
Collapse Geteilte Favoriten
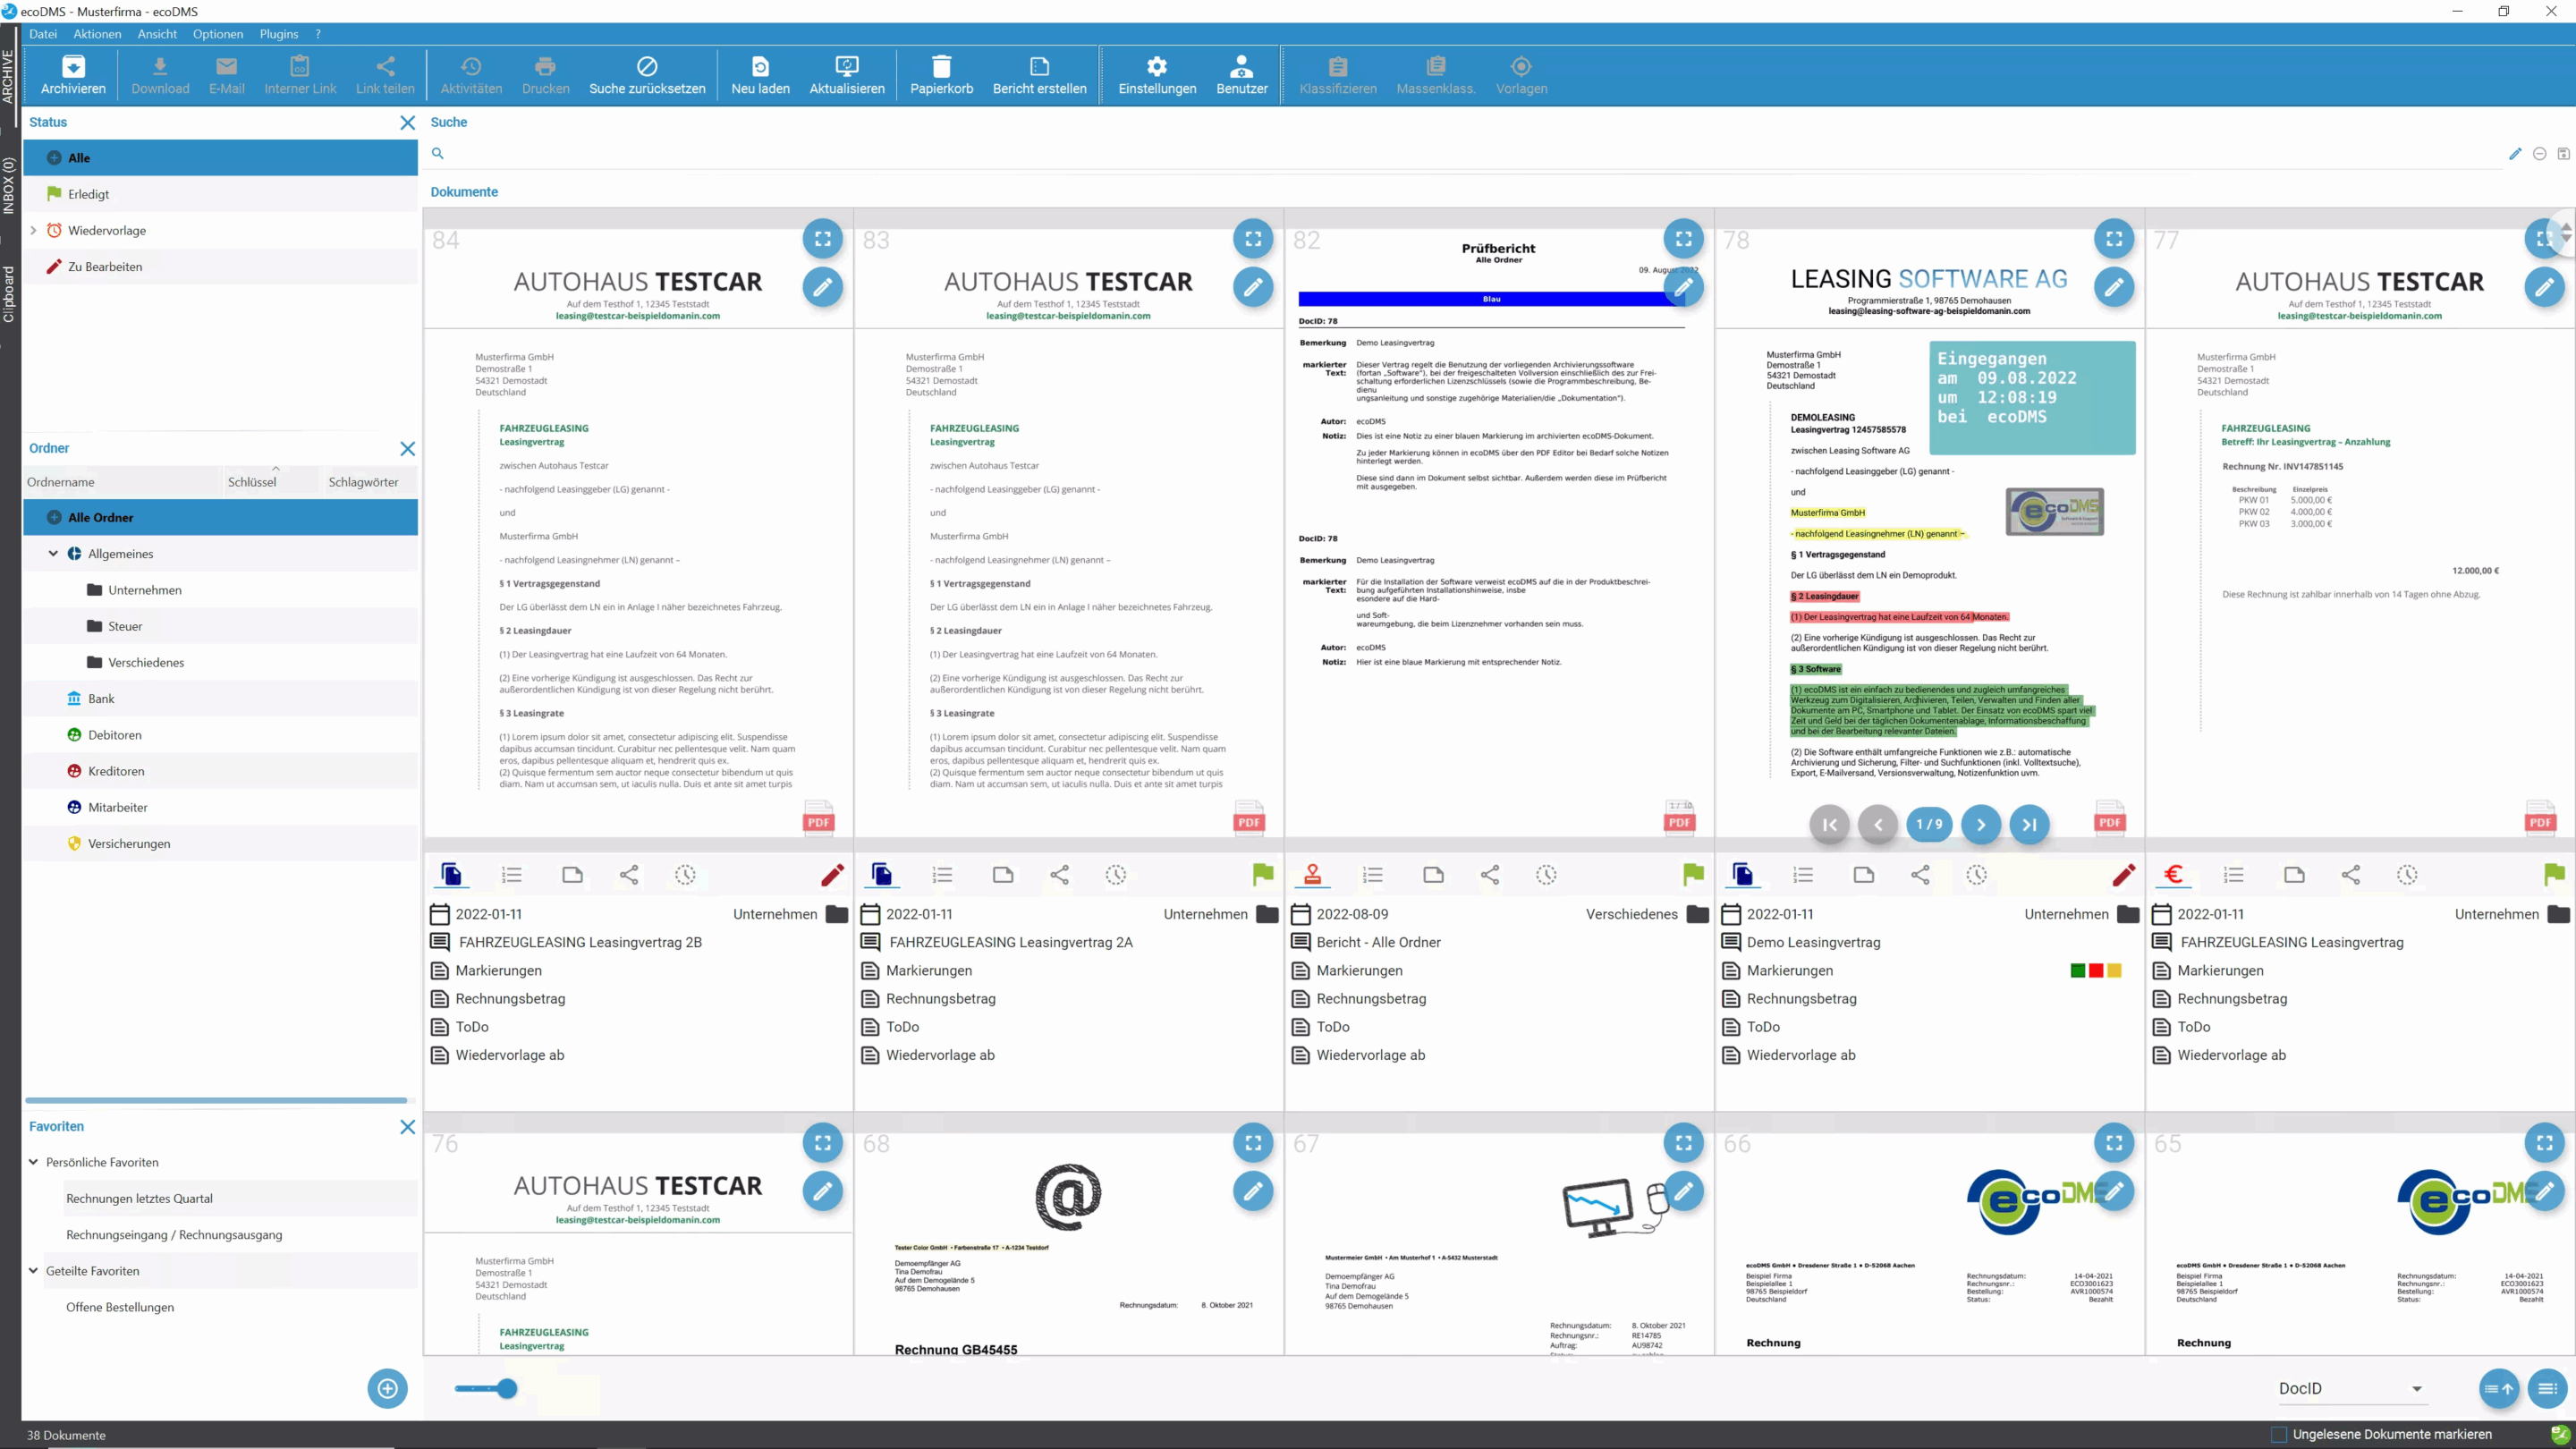pyautogui.click(x=33, y=1271)
